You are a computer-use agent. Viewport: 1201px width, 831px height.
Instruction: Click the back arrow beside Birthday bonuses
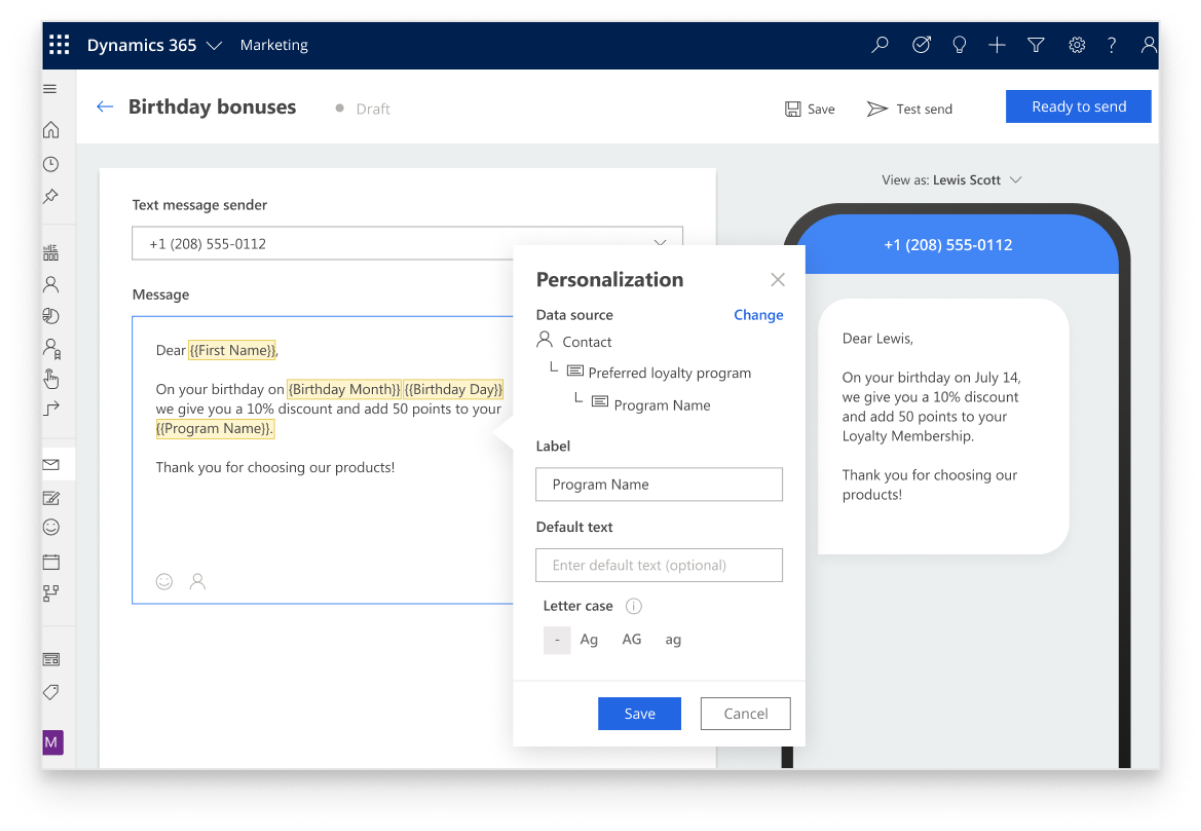point(105,107)
